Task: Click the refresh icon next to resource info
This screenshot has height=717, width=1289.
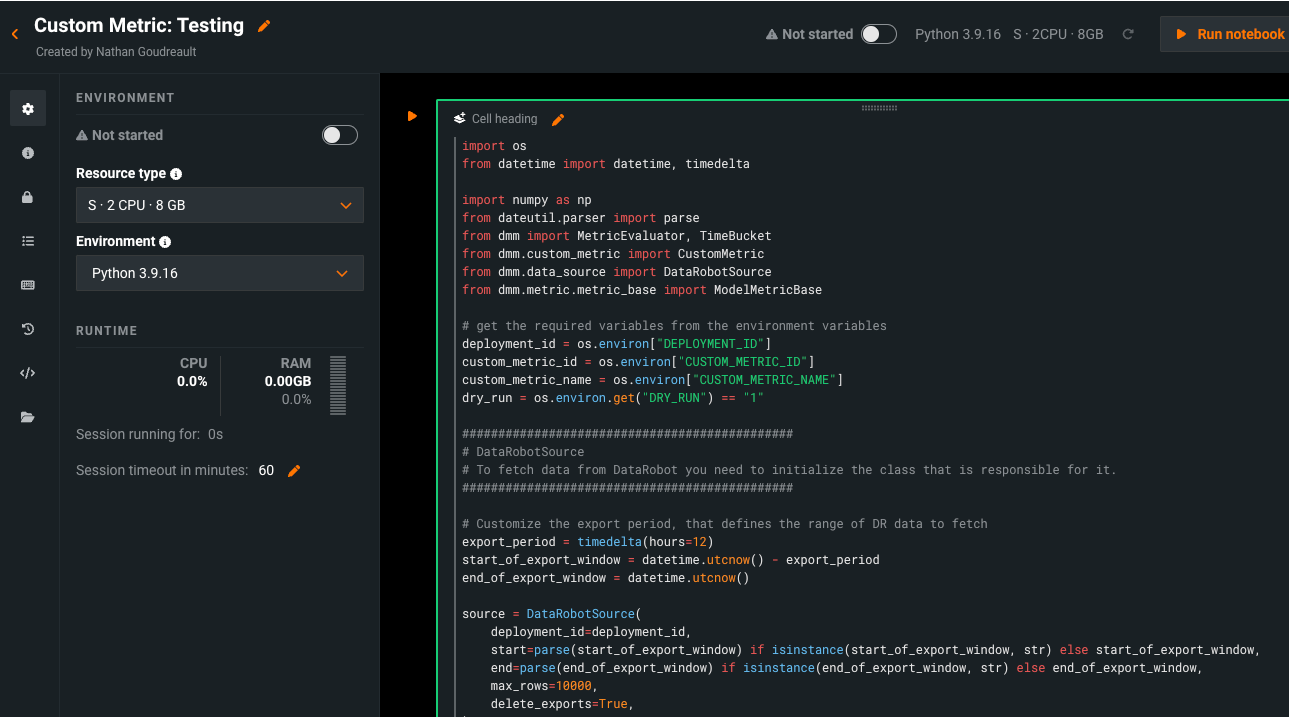Action: tap(1128, 34)
